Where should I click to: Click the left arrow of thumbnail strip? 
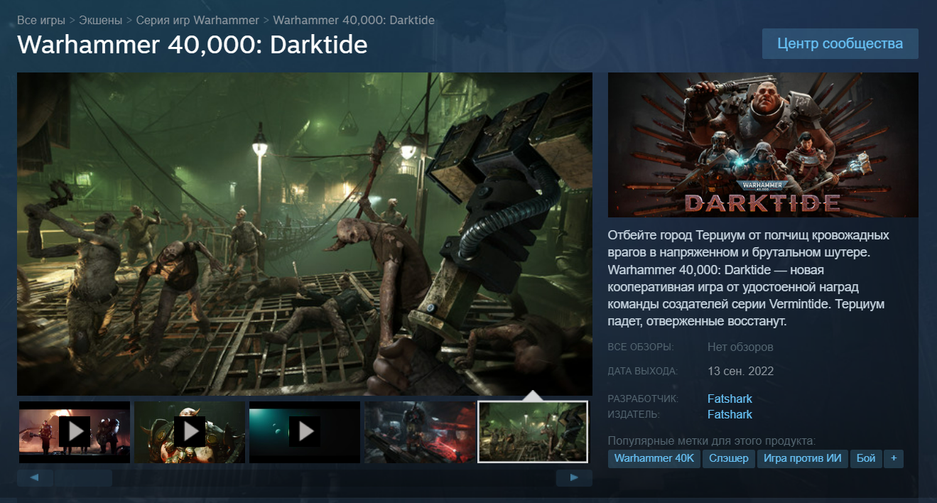click(x=35, y=477)
